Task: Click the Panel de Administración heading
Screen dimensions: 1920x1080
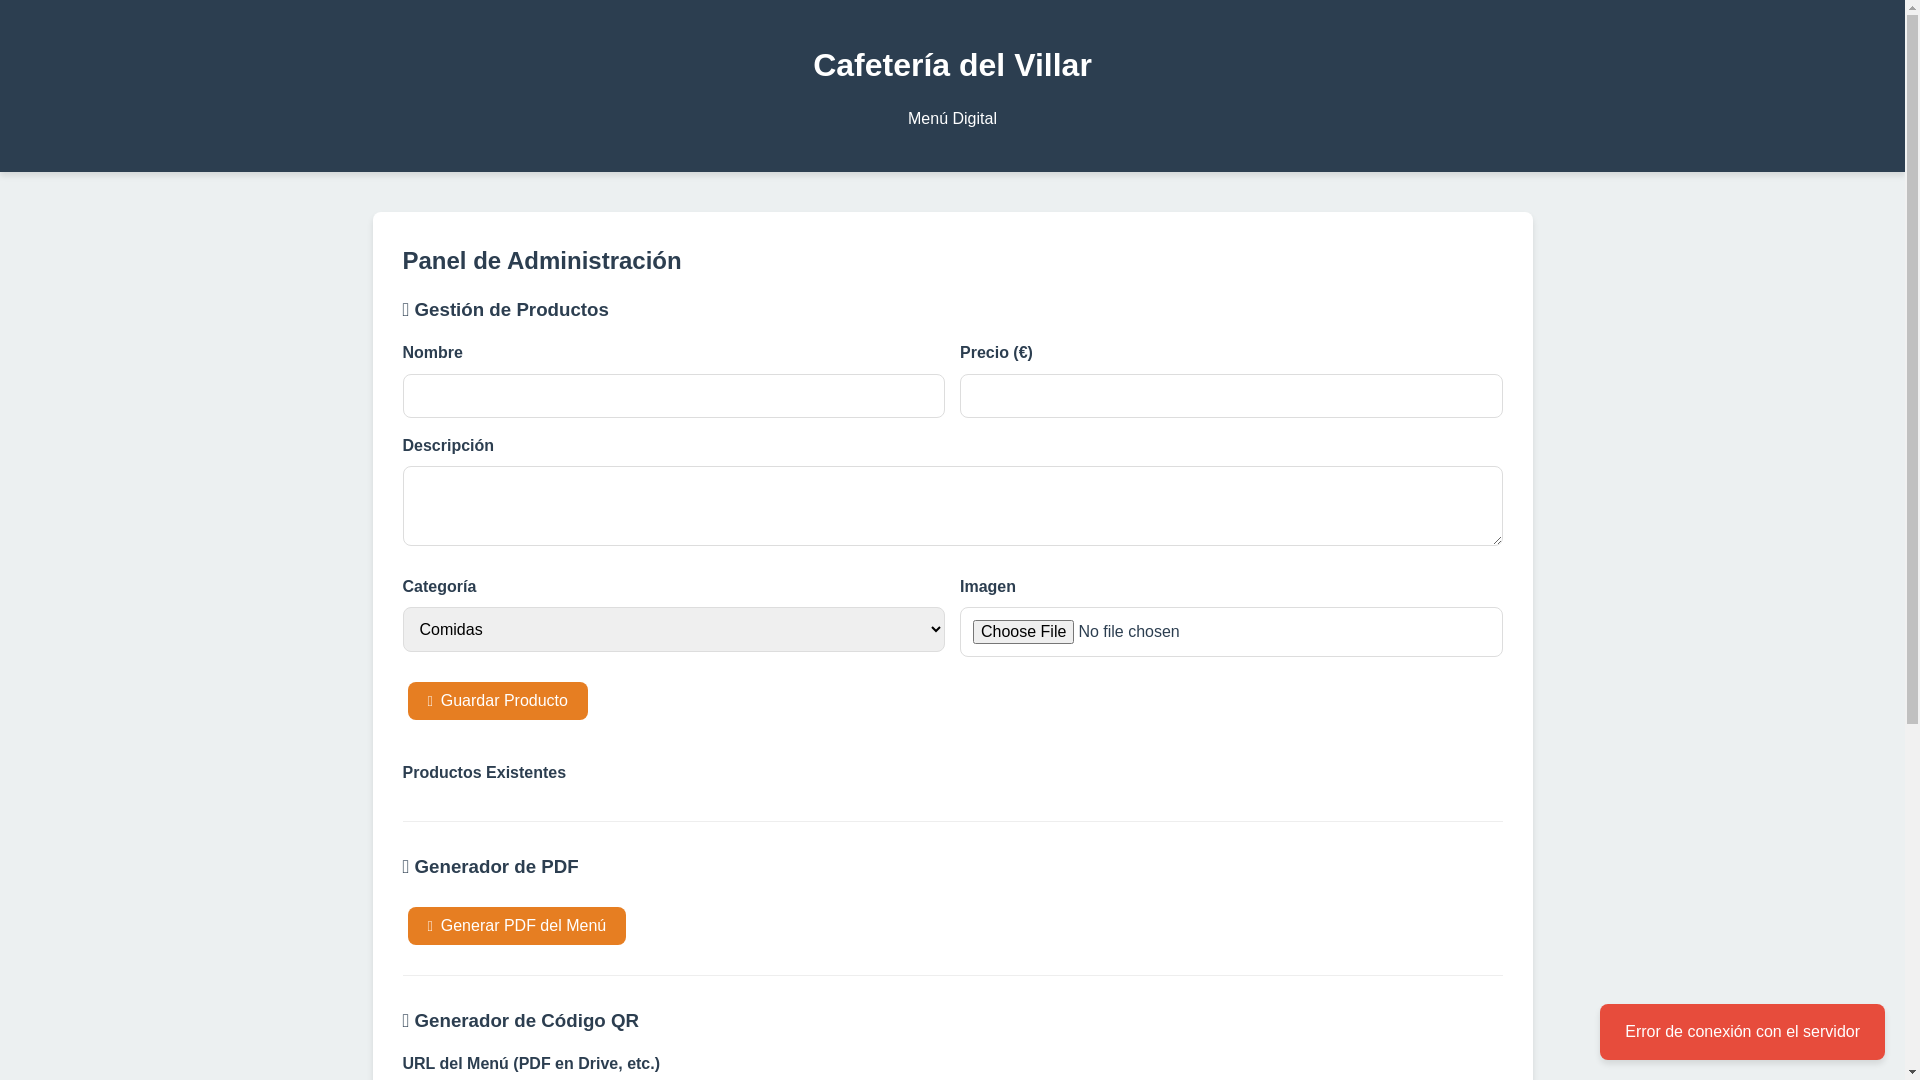Action: click(542, 261)
